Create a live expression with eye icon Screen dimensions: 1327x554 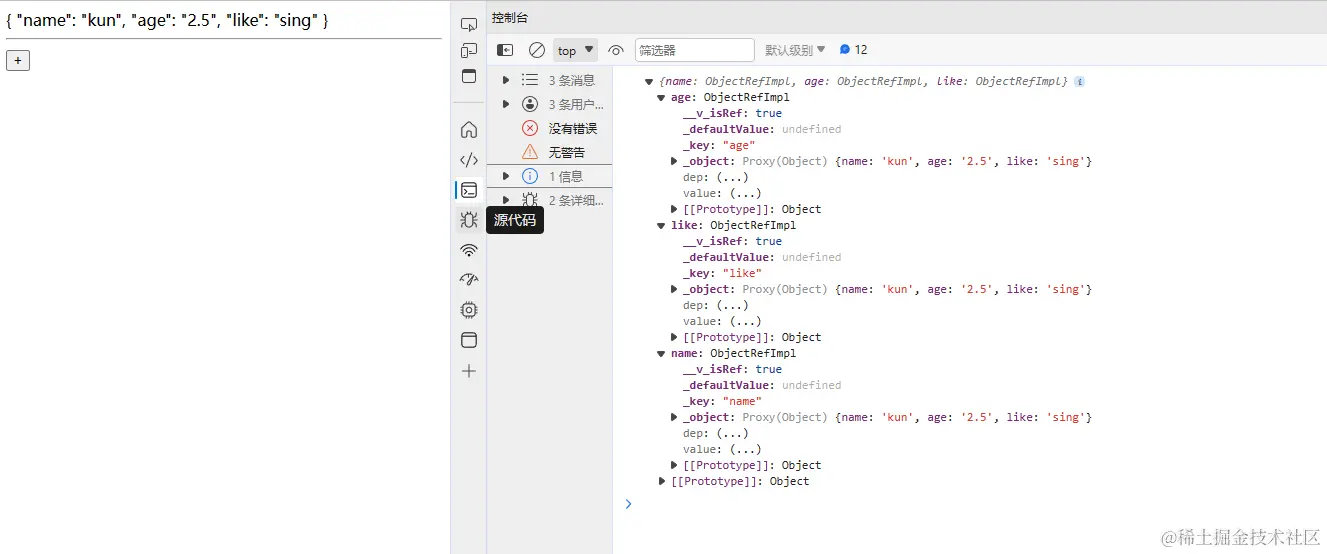click(616, 50)
